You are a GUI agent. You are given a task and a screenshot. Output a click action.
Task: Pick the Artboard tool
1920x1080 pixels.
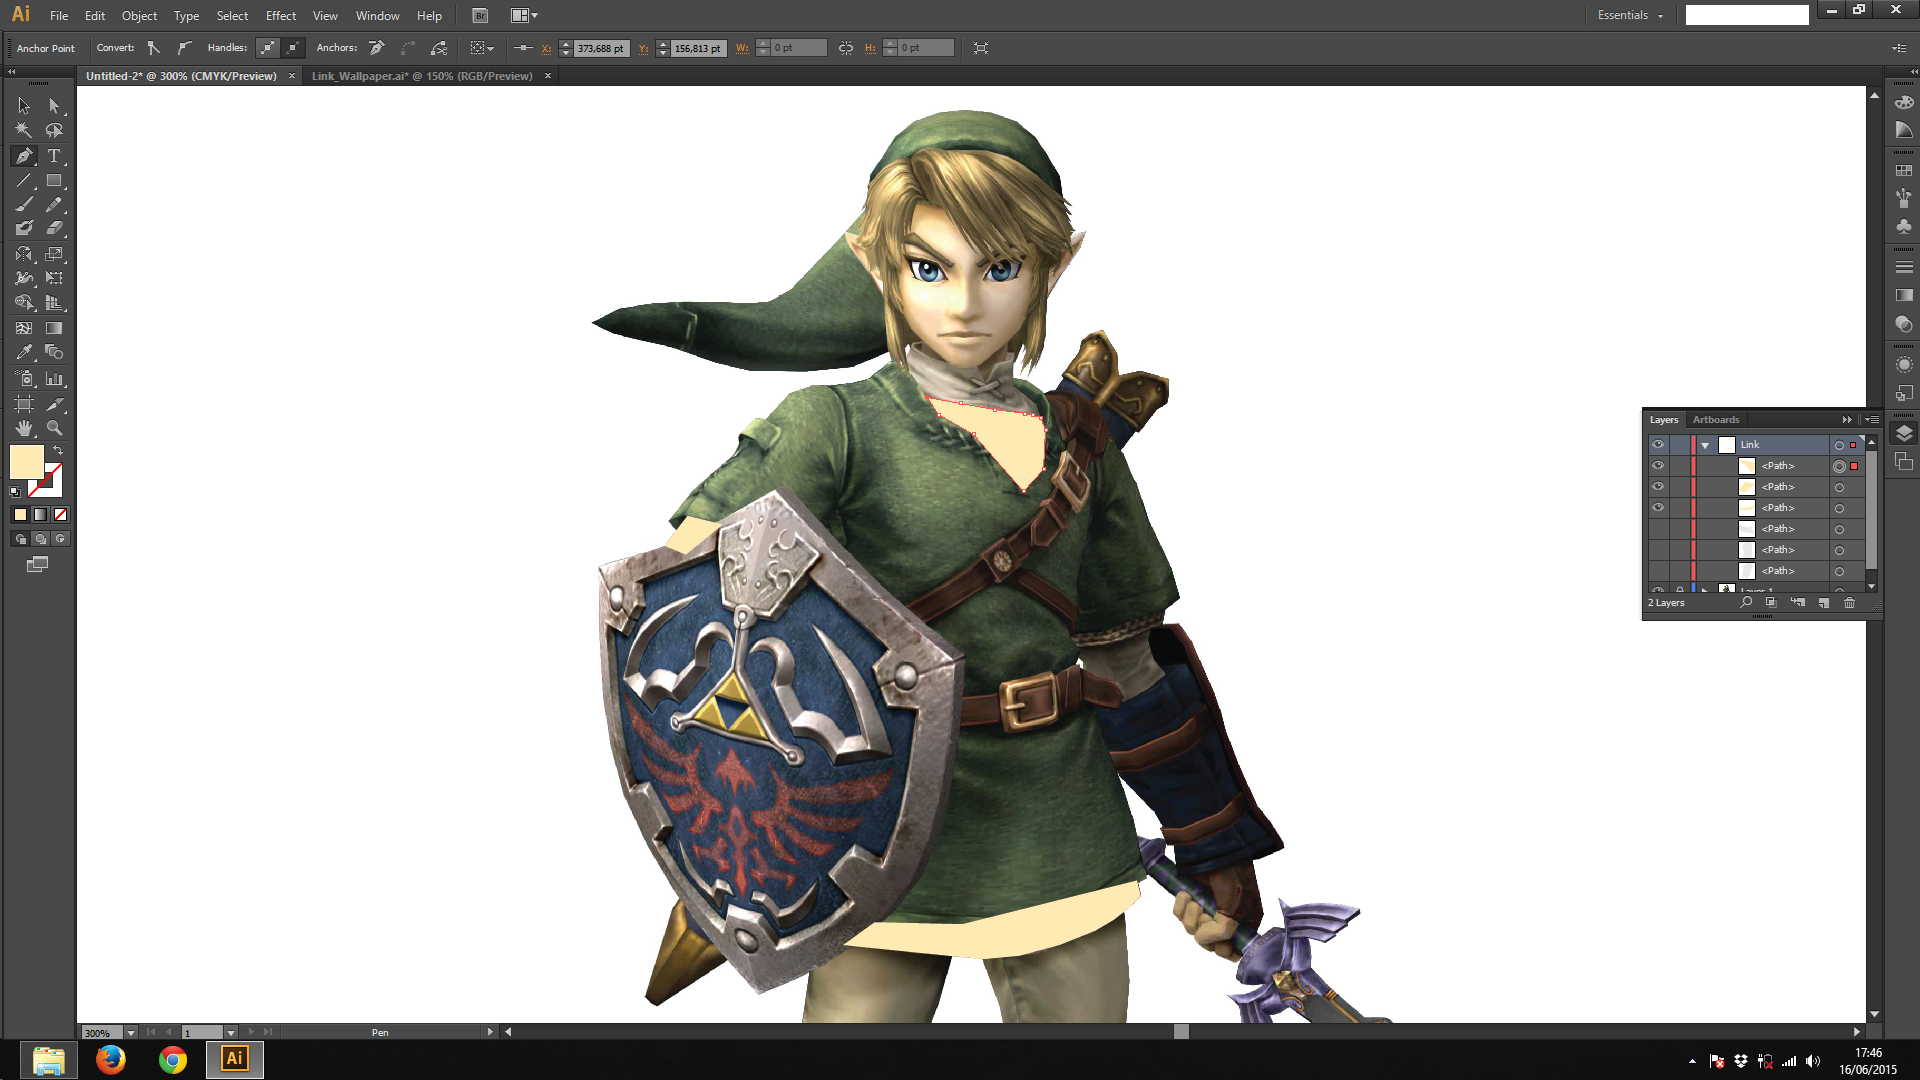(24, 404)
